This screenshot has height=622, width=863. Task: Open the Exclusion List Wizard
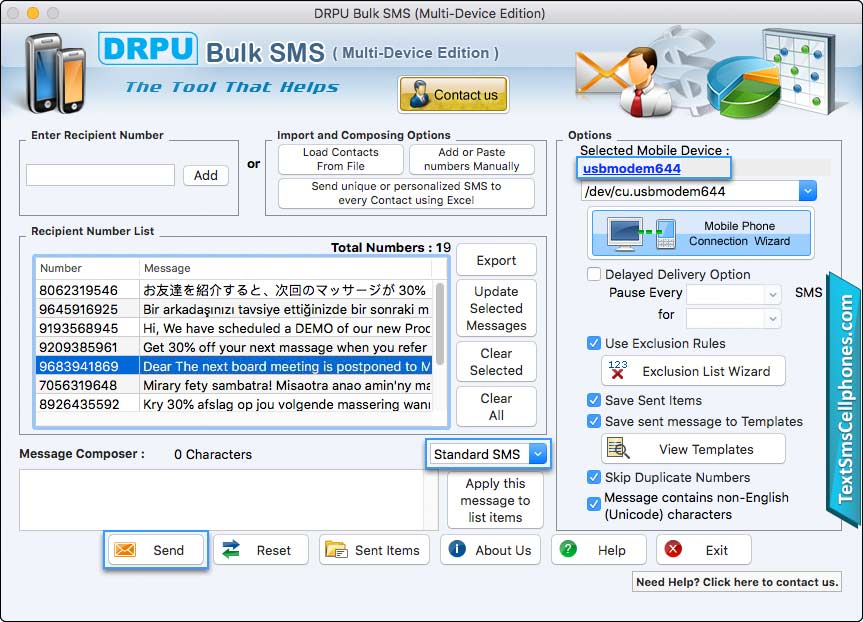coord(693,370)
